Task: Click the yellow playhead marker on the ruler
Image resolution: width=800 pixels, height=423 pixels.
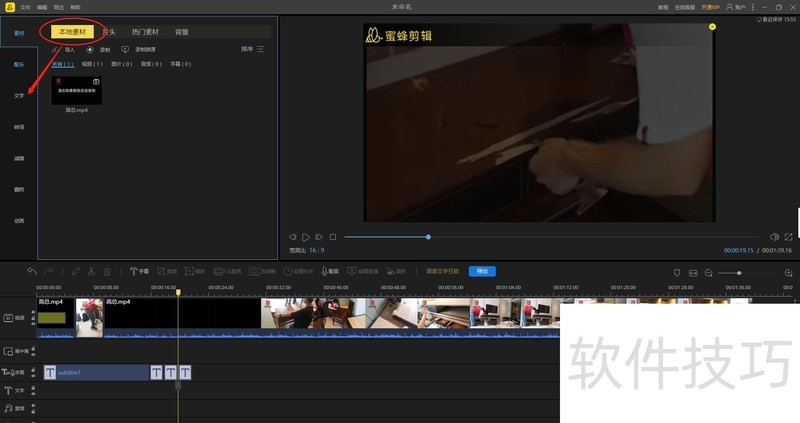Action: pyautogui.click(x=178, y=292)
